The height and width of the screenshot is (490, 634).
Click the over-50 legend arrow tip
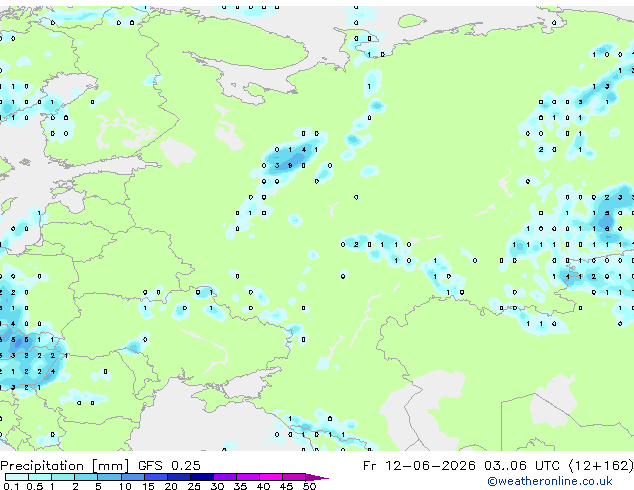[317, 477]
